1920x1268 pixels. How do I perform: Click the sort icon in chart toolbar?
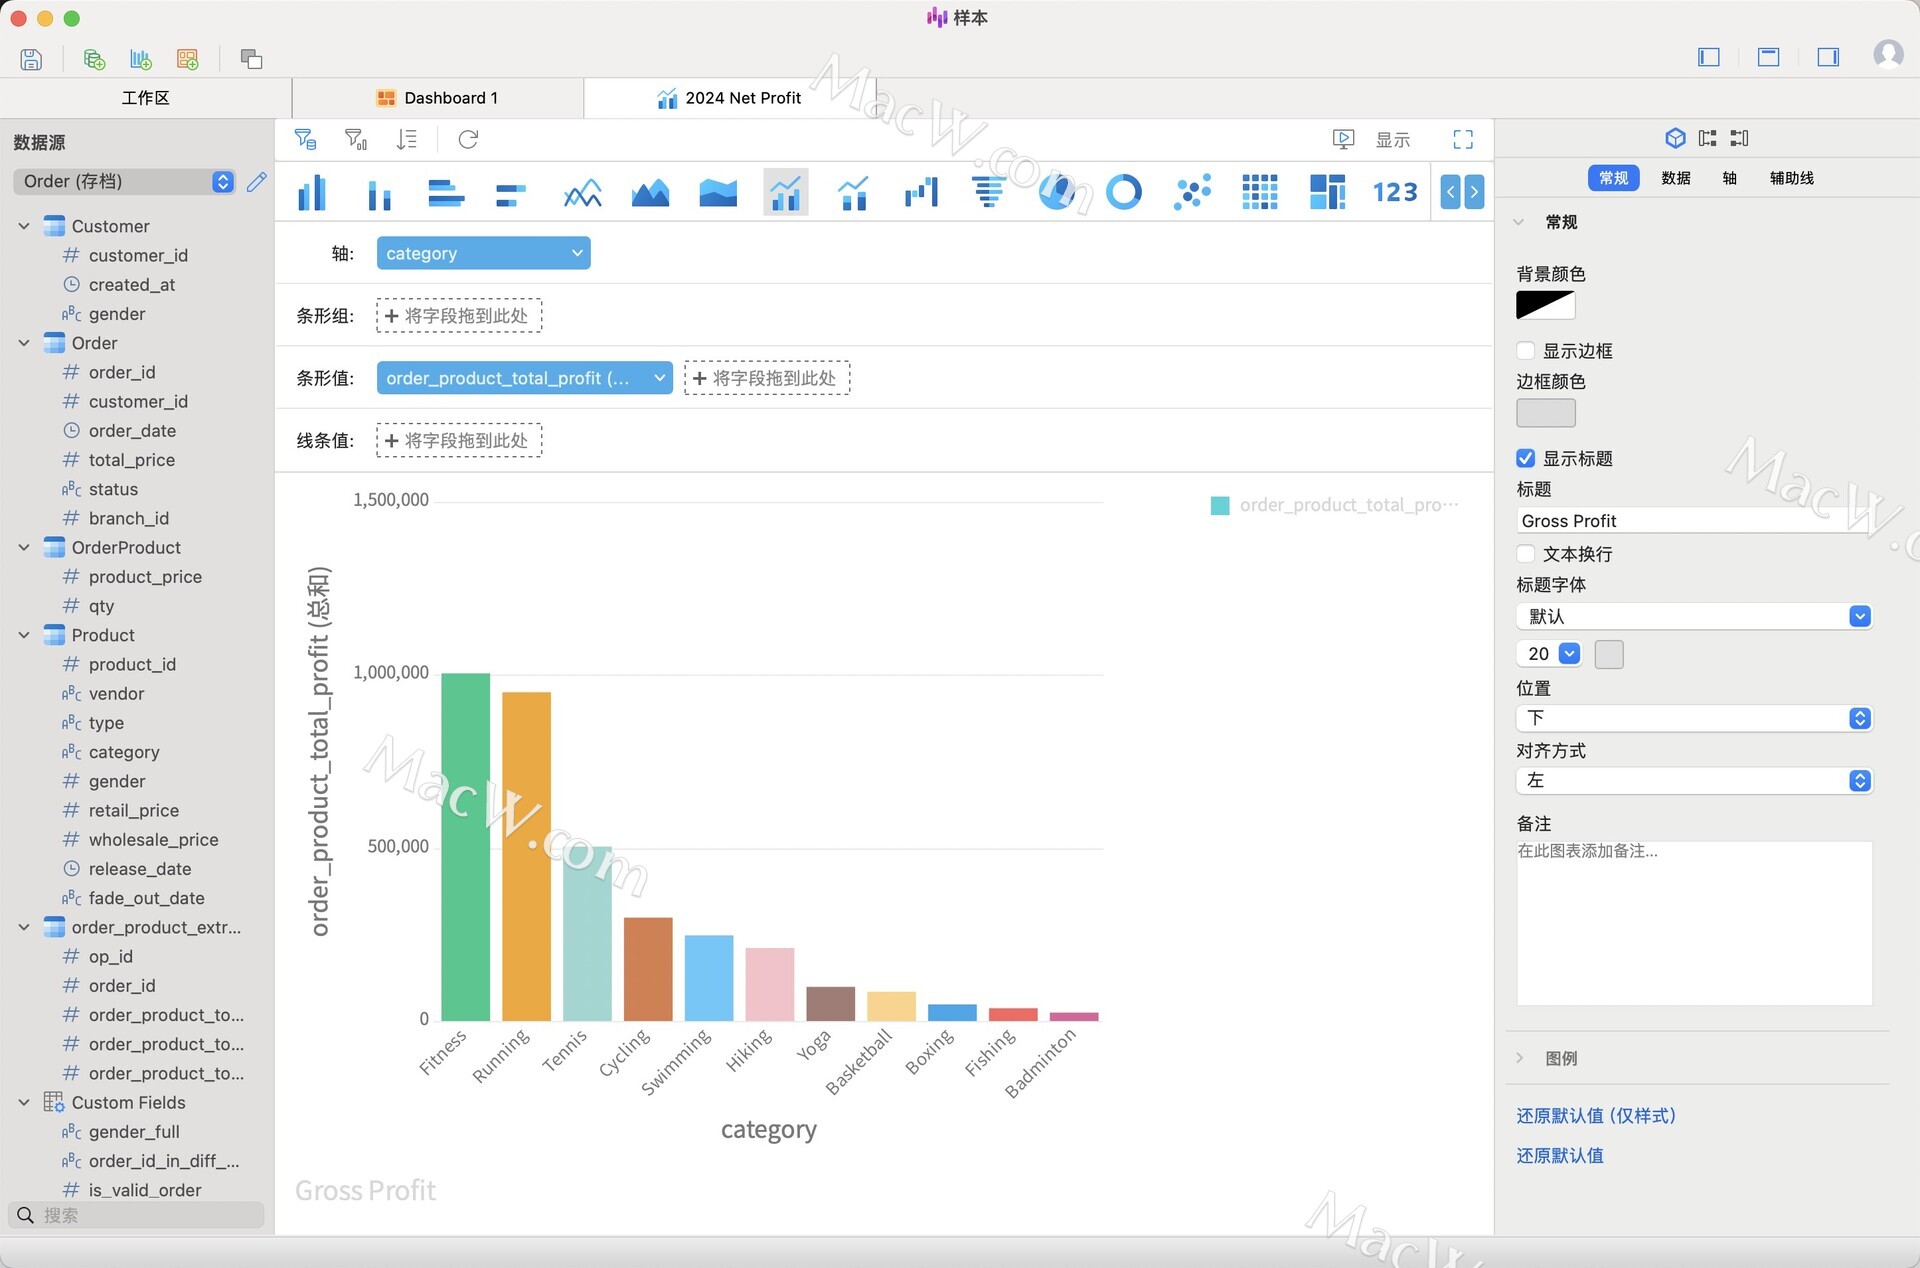(x=407, y=139)
